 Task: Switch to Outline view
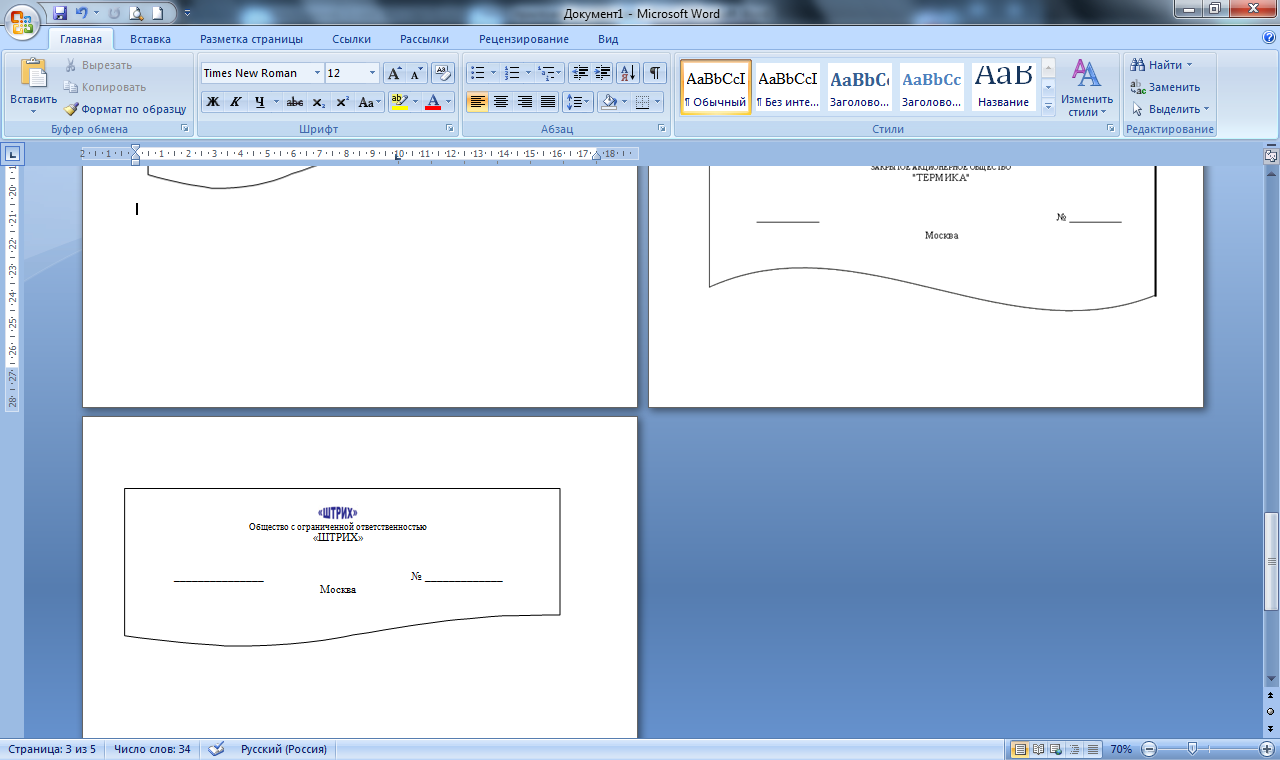click(x=1076, y=749)
